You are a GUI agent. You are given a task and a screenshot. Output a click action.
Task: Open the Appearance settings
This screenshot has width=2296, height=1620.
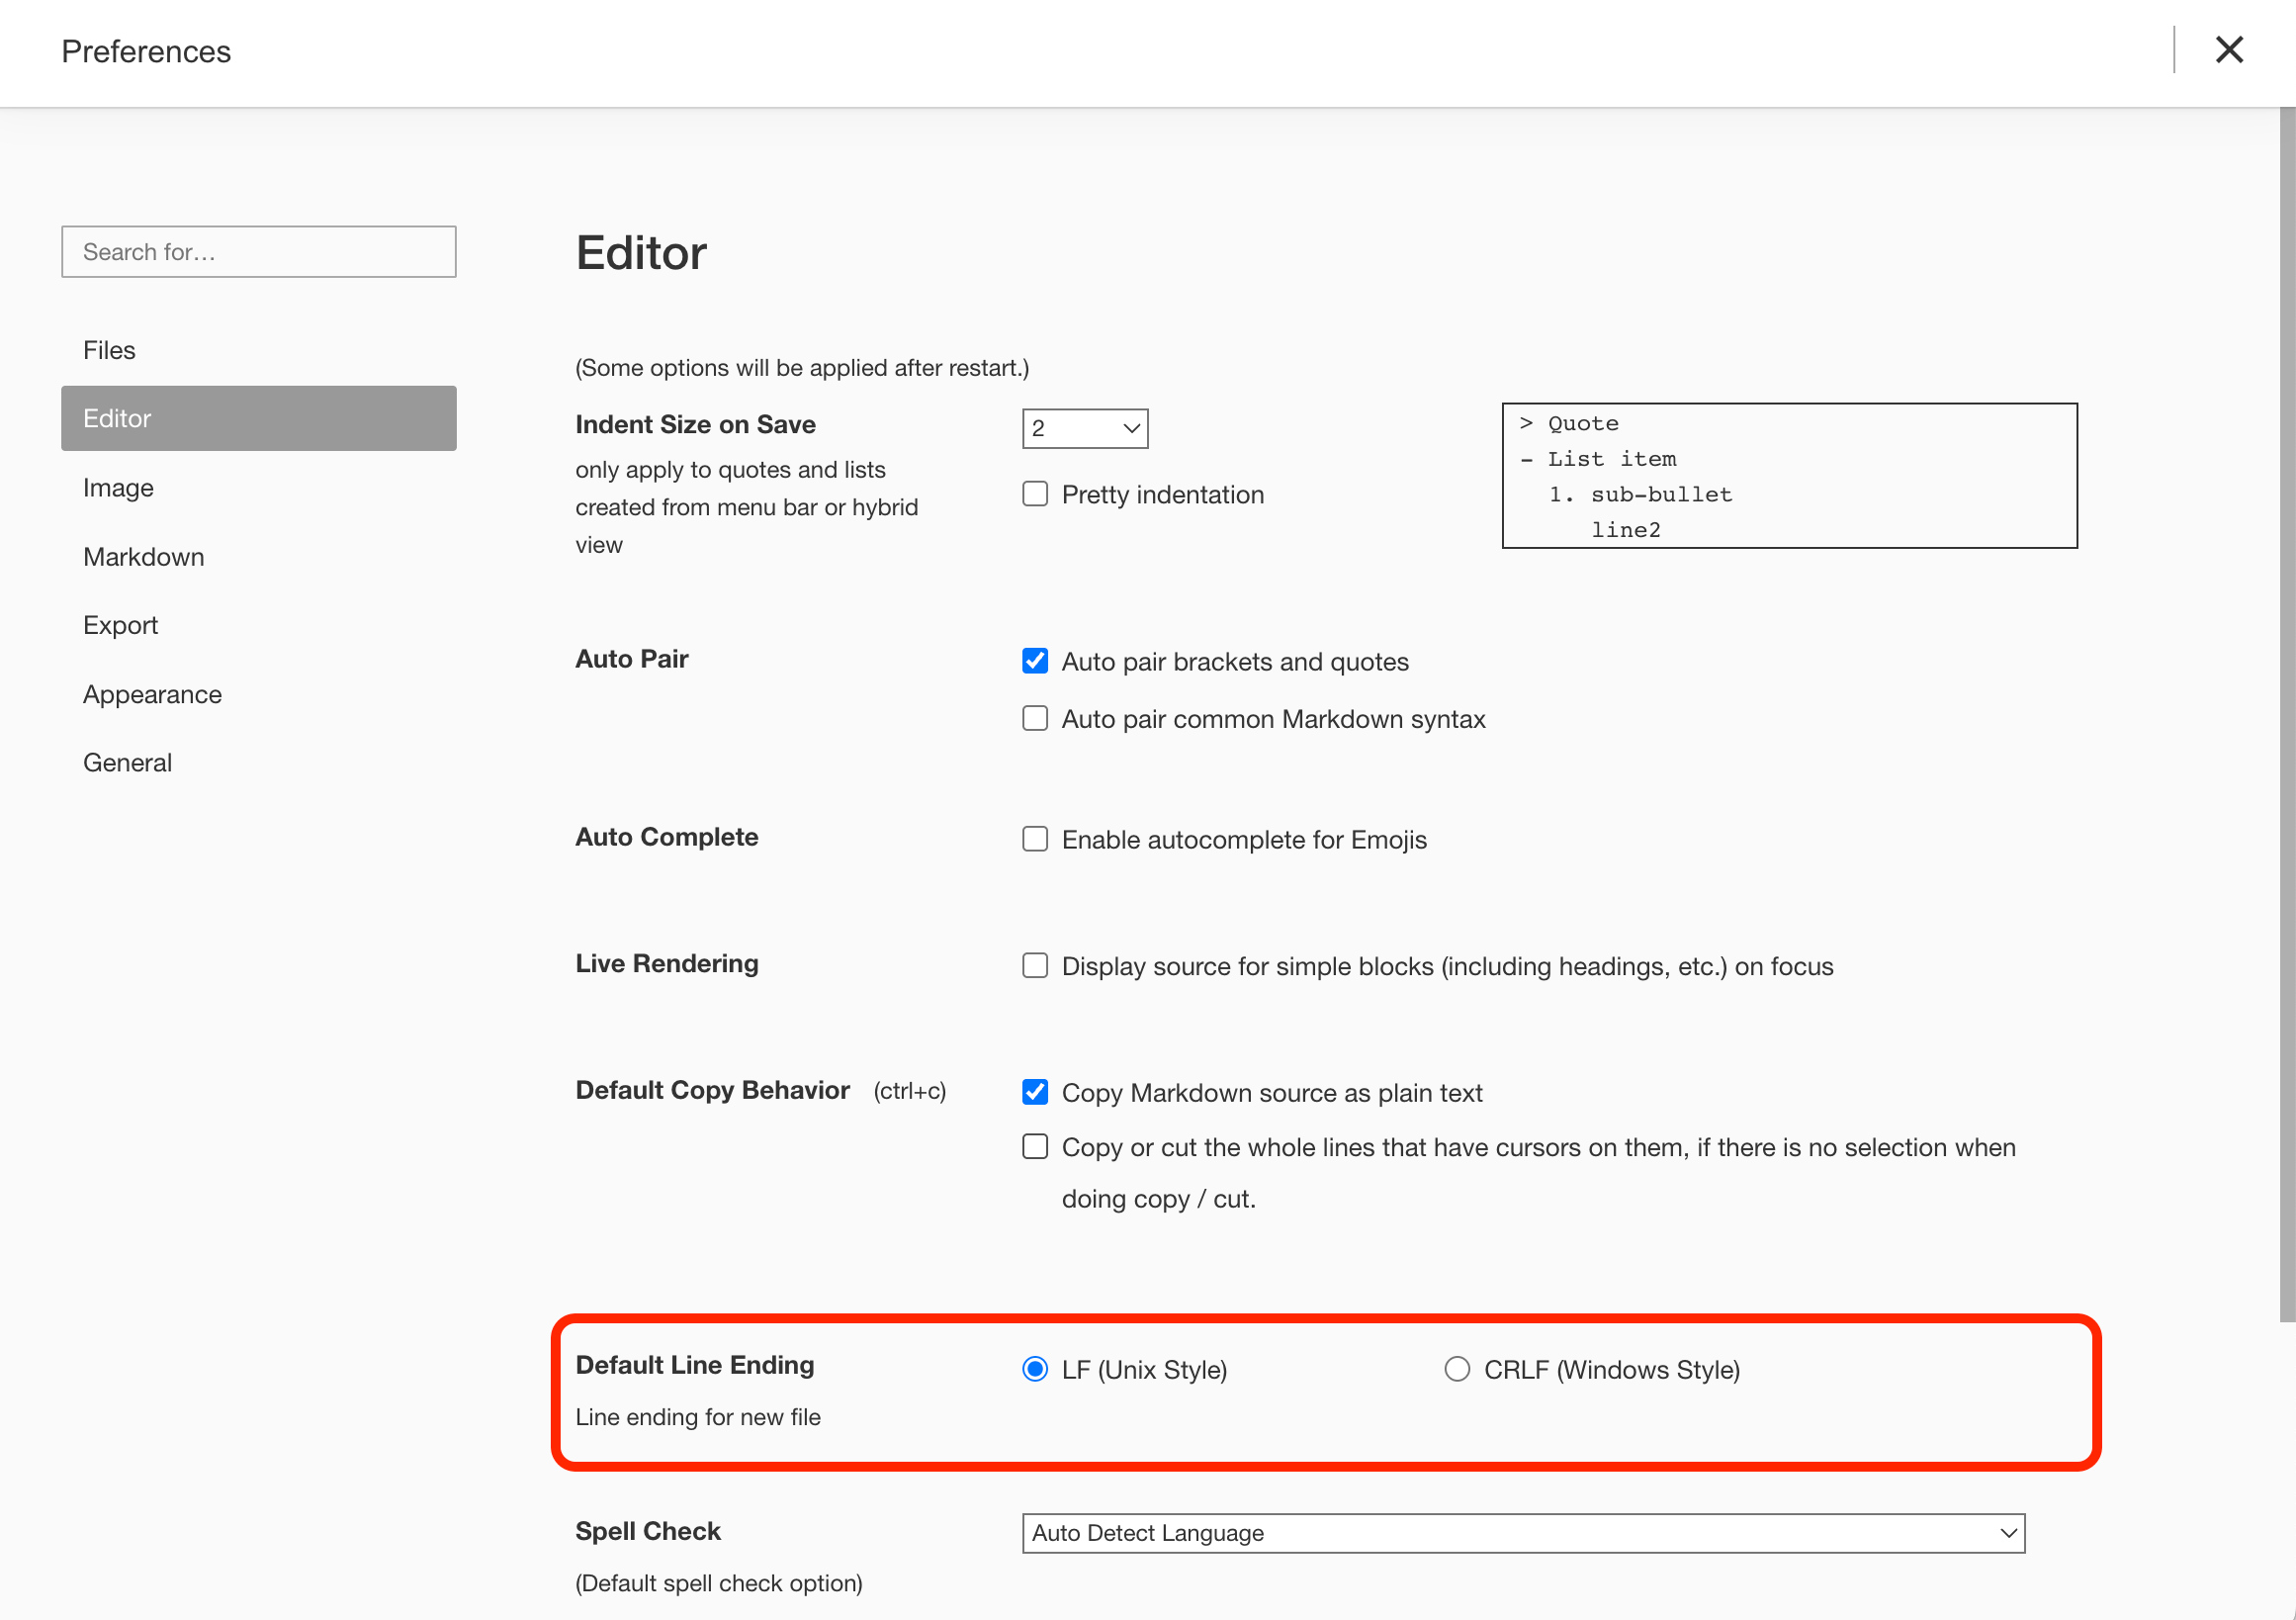tap(152, 693)
